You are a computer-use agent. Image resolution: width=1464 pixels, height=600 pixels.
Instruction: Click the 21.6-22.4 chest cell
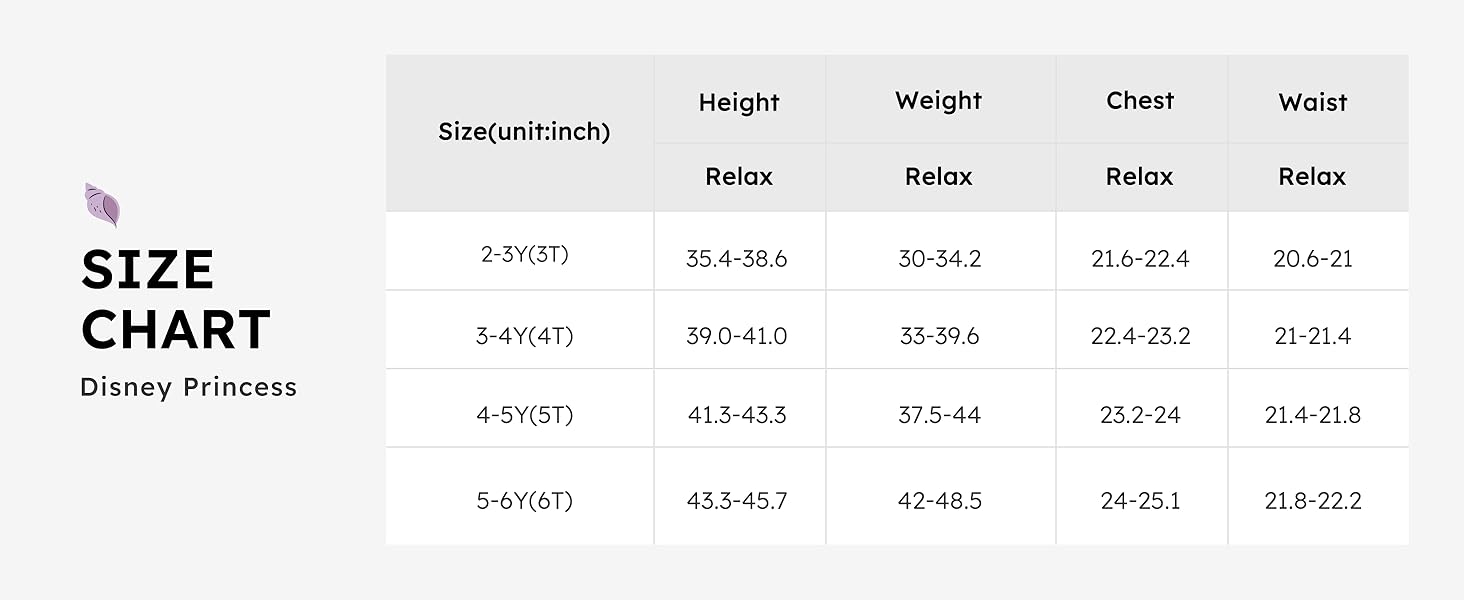[1140, 259]
